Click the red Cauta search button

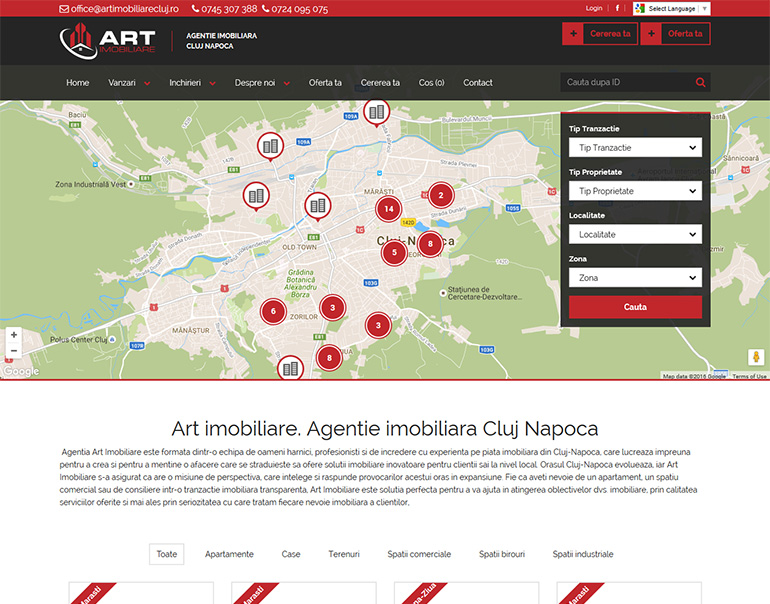(x=635, y=307)
